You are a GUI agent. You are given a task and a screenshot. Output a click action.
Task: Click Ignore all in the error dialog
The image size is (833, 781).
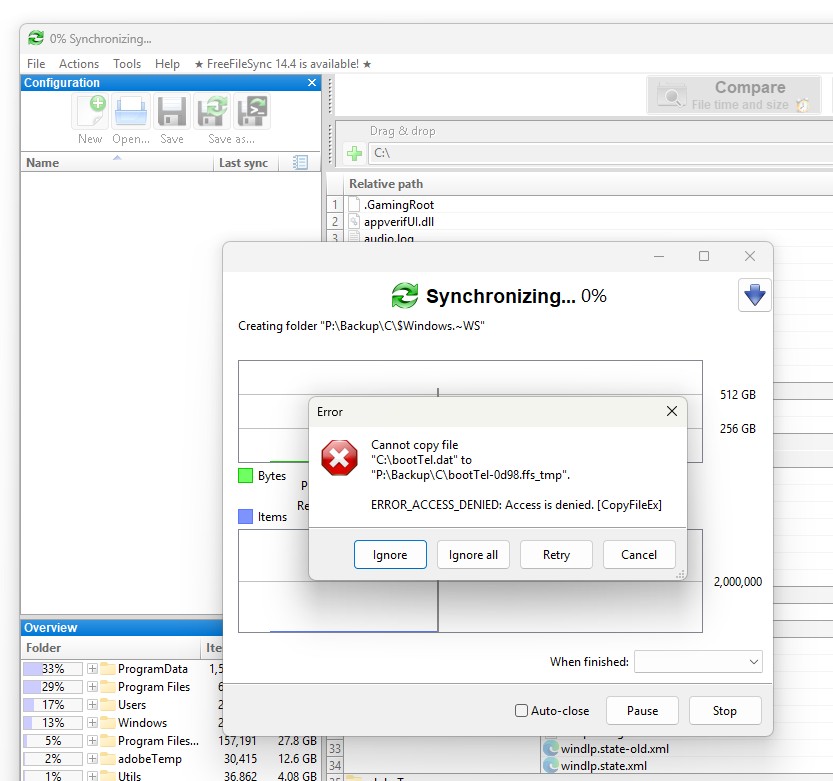[473, 554]
